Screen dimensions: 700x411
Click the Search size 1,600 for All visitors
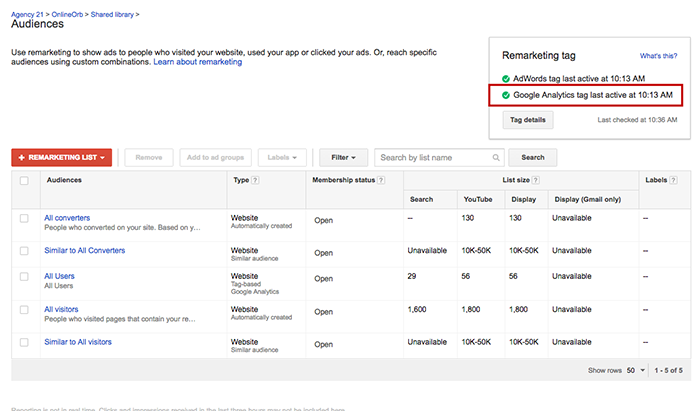pos(417,309)
